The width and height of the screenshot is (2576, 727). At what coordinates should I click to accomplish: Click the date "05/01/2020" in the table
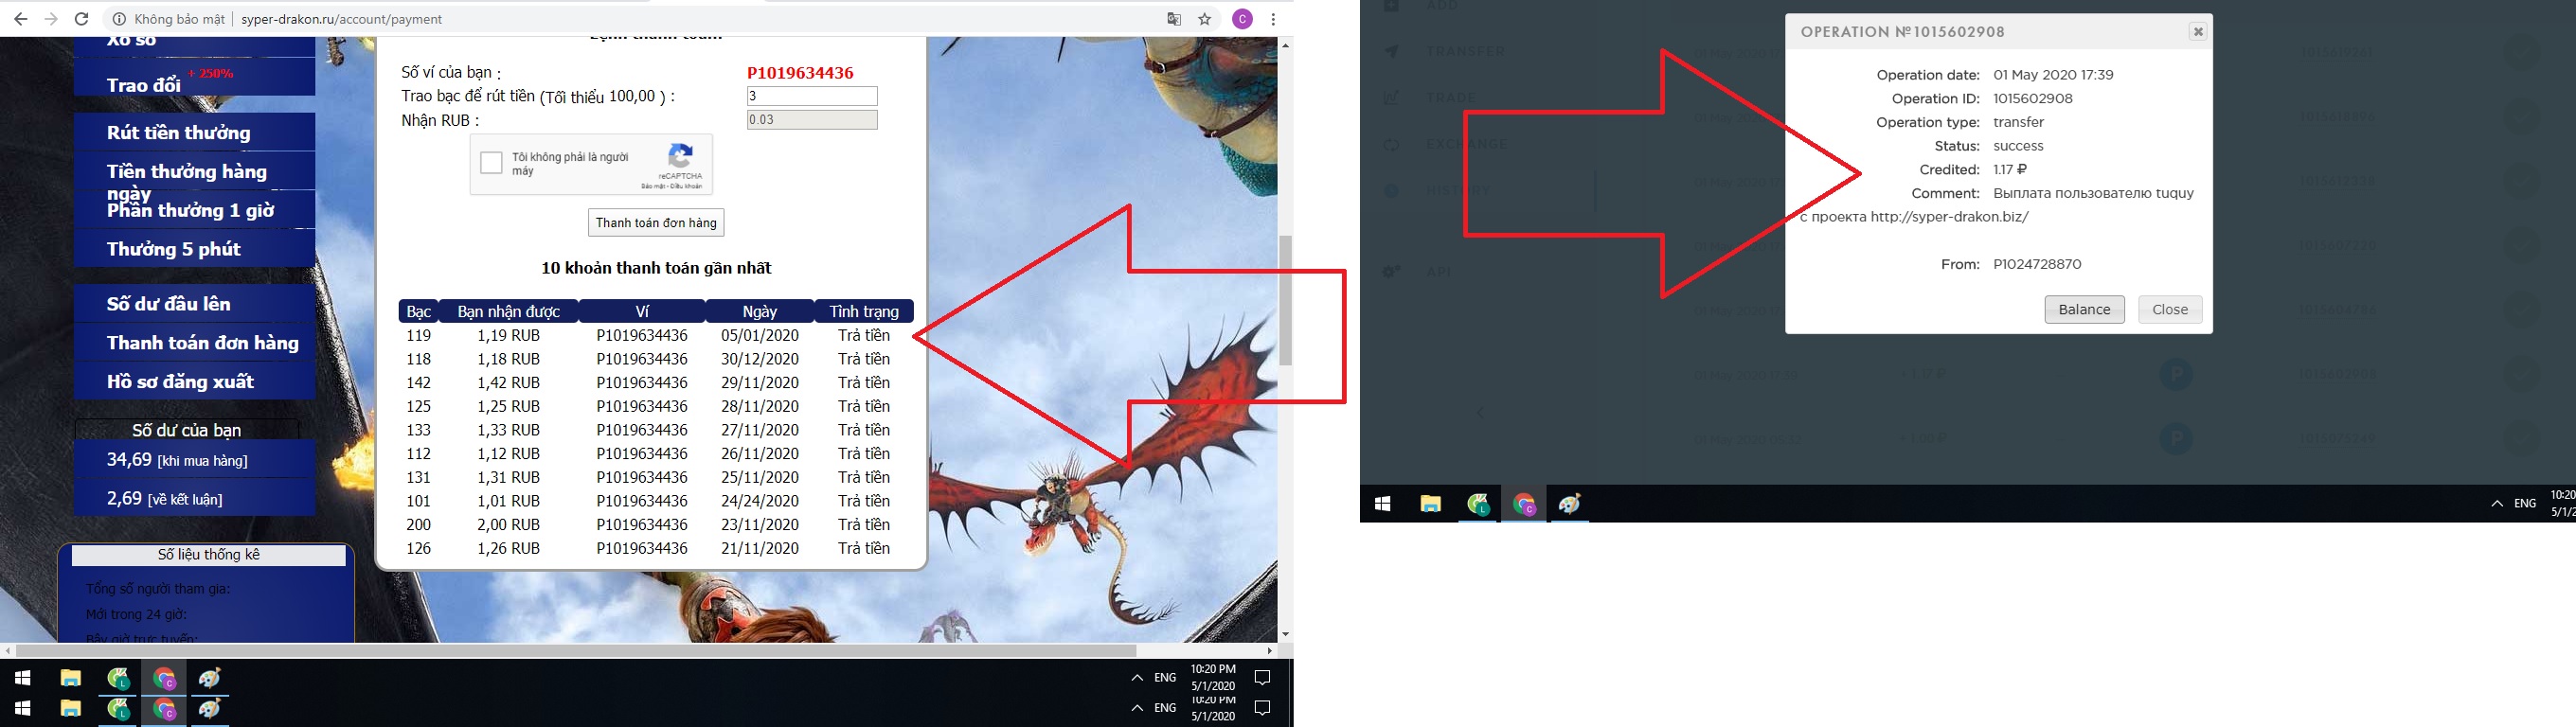(760, 336)
